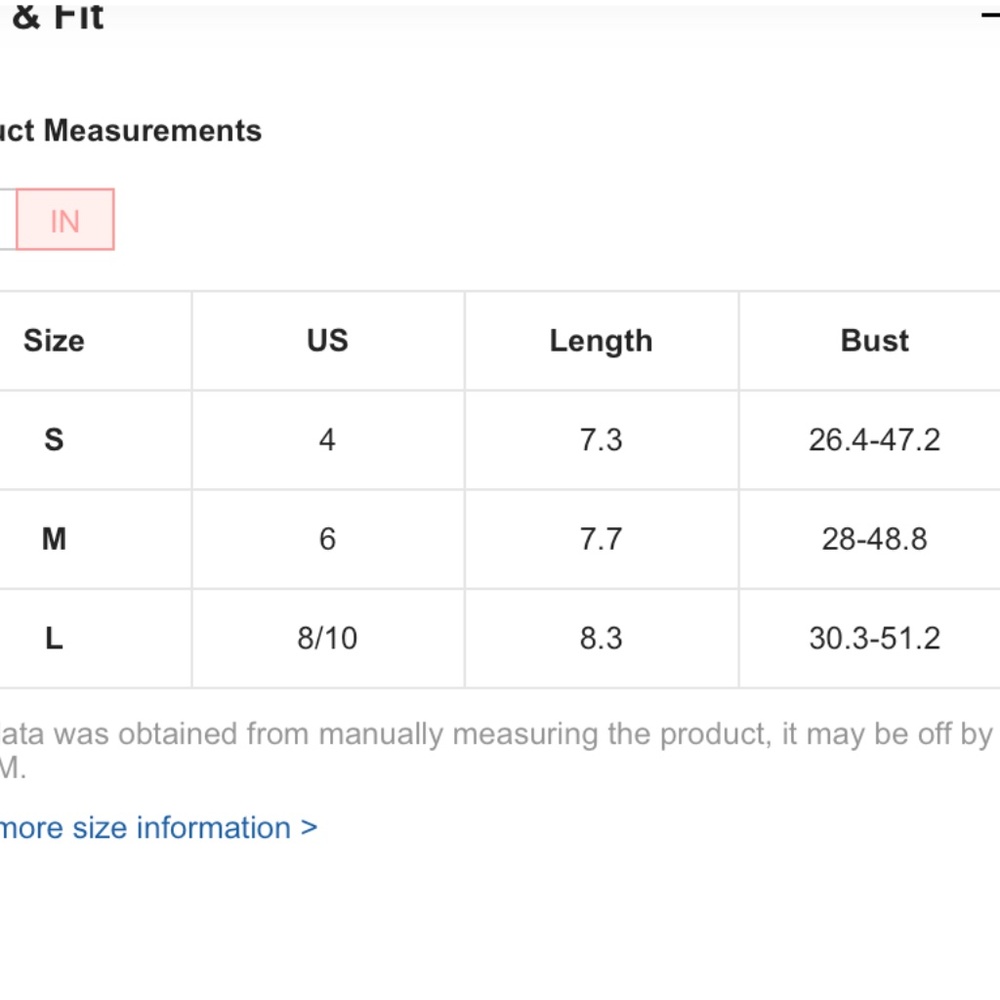Click the 7.7 length value
The image size is (1000, 1000).
tap(601, 539)
